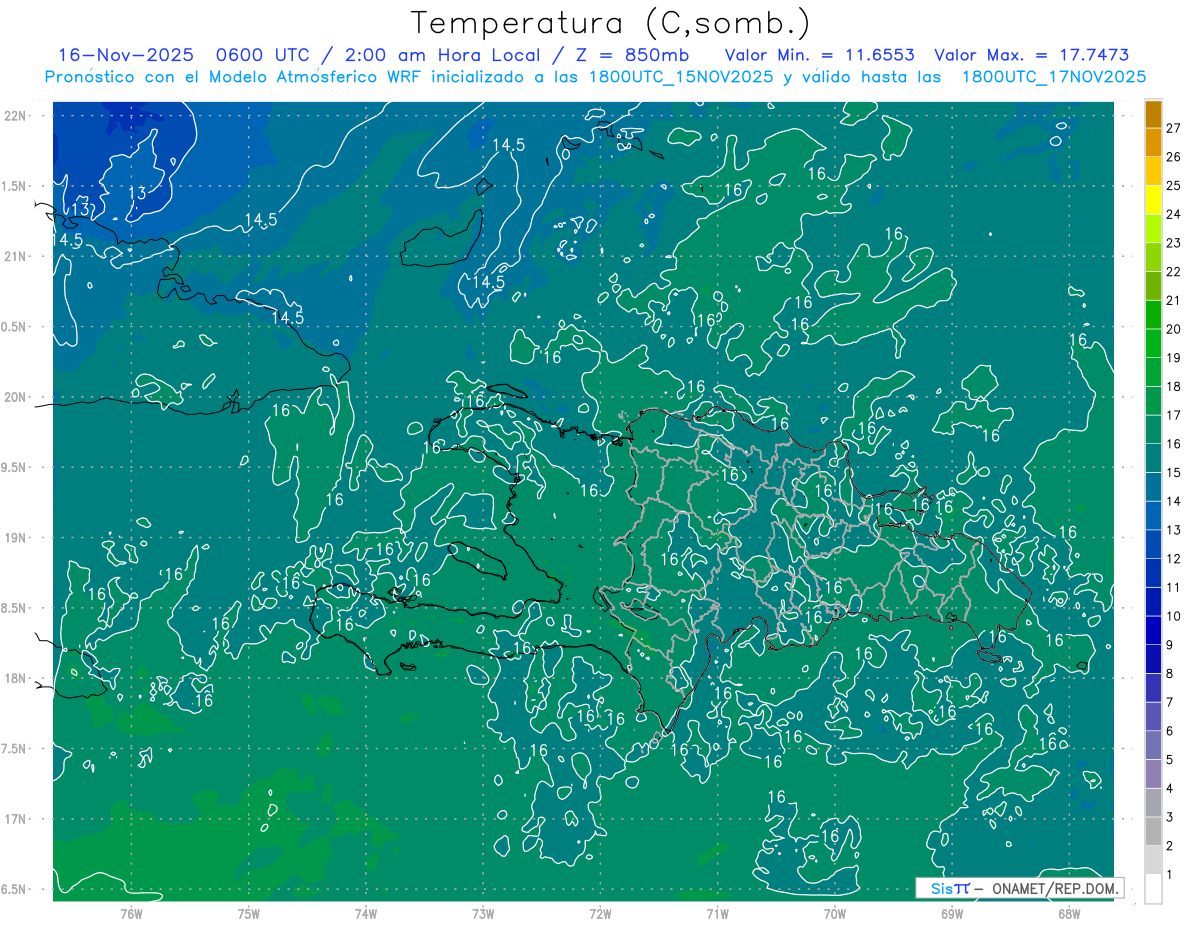This screenshot has height=927, width=1200.
Task: Click the bright yellow swatch between 24 and 25
Action: pos(1154,199)
